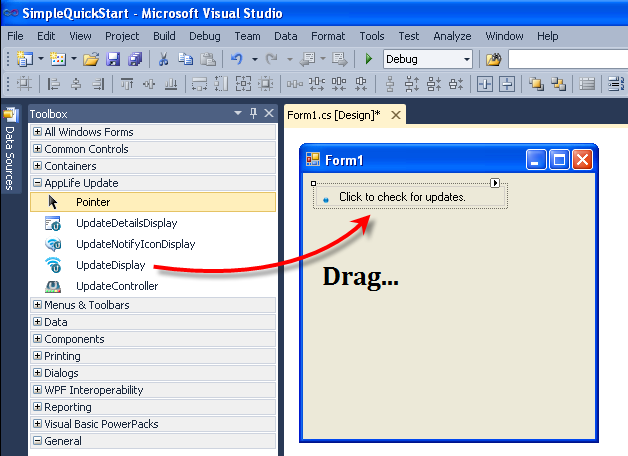Image resolution: width=628 pixels, height=456 pixels.
Task: Expand the Menus & Toolbars section
Action: point(37,305)
